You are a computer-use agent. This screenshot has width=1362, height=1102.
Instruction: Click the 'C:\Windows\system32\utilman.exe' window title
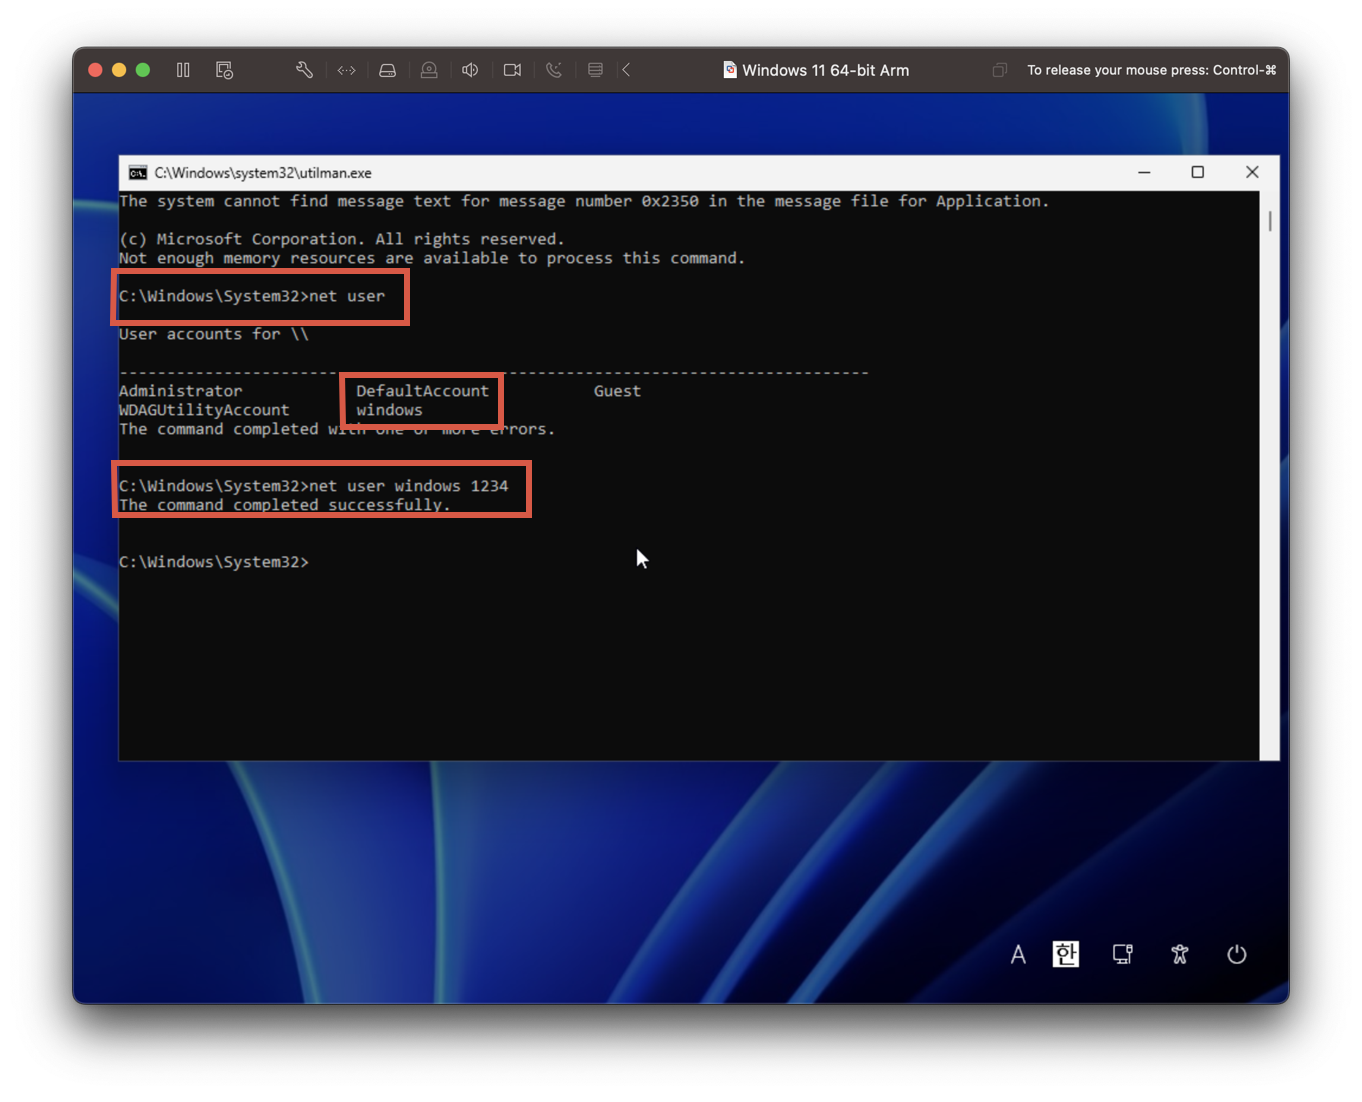(263, 173)
